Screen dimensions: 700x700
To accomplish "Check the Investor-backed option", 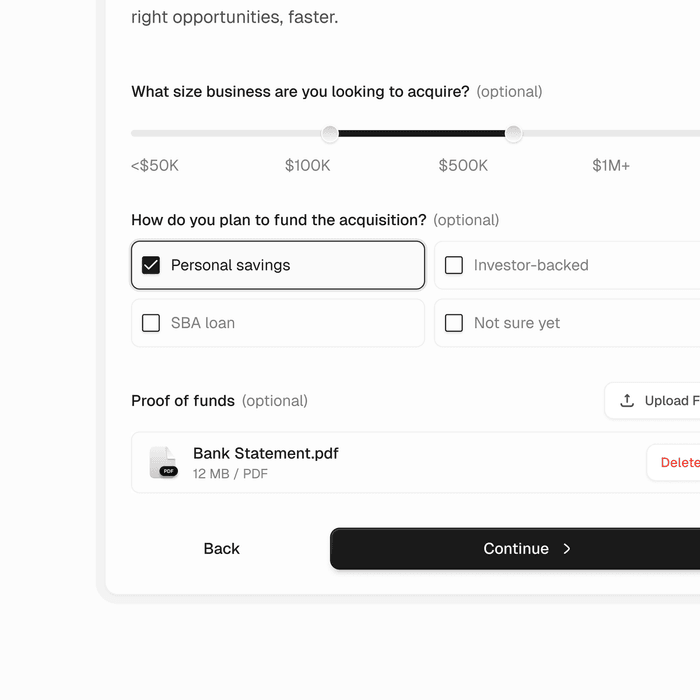I will (454, 265).
